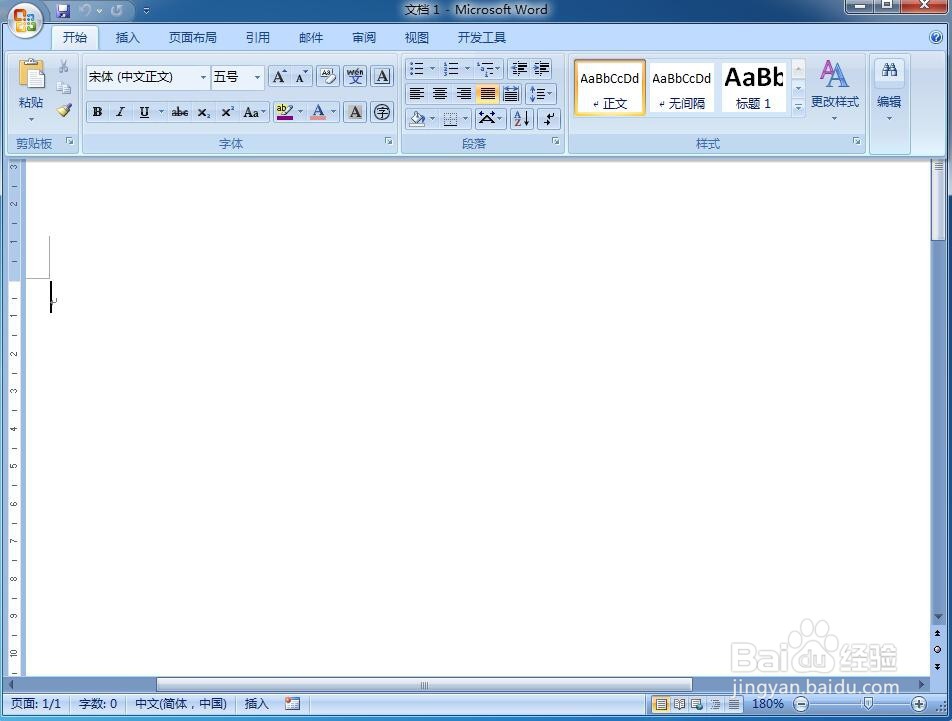Click 180% zoom level button
The width and height of the screenshot is (952, 721).
767,704
